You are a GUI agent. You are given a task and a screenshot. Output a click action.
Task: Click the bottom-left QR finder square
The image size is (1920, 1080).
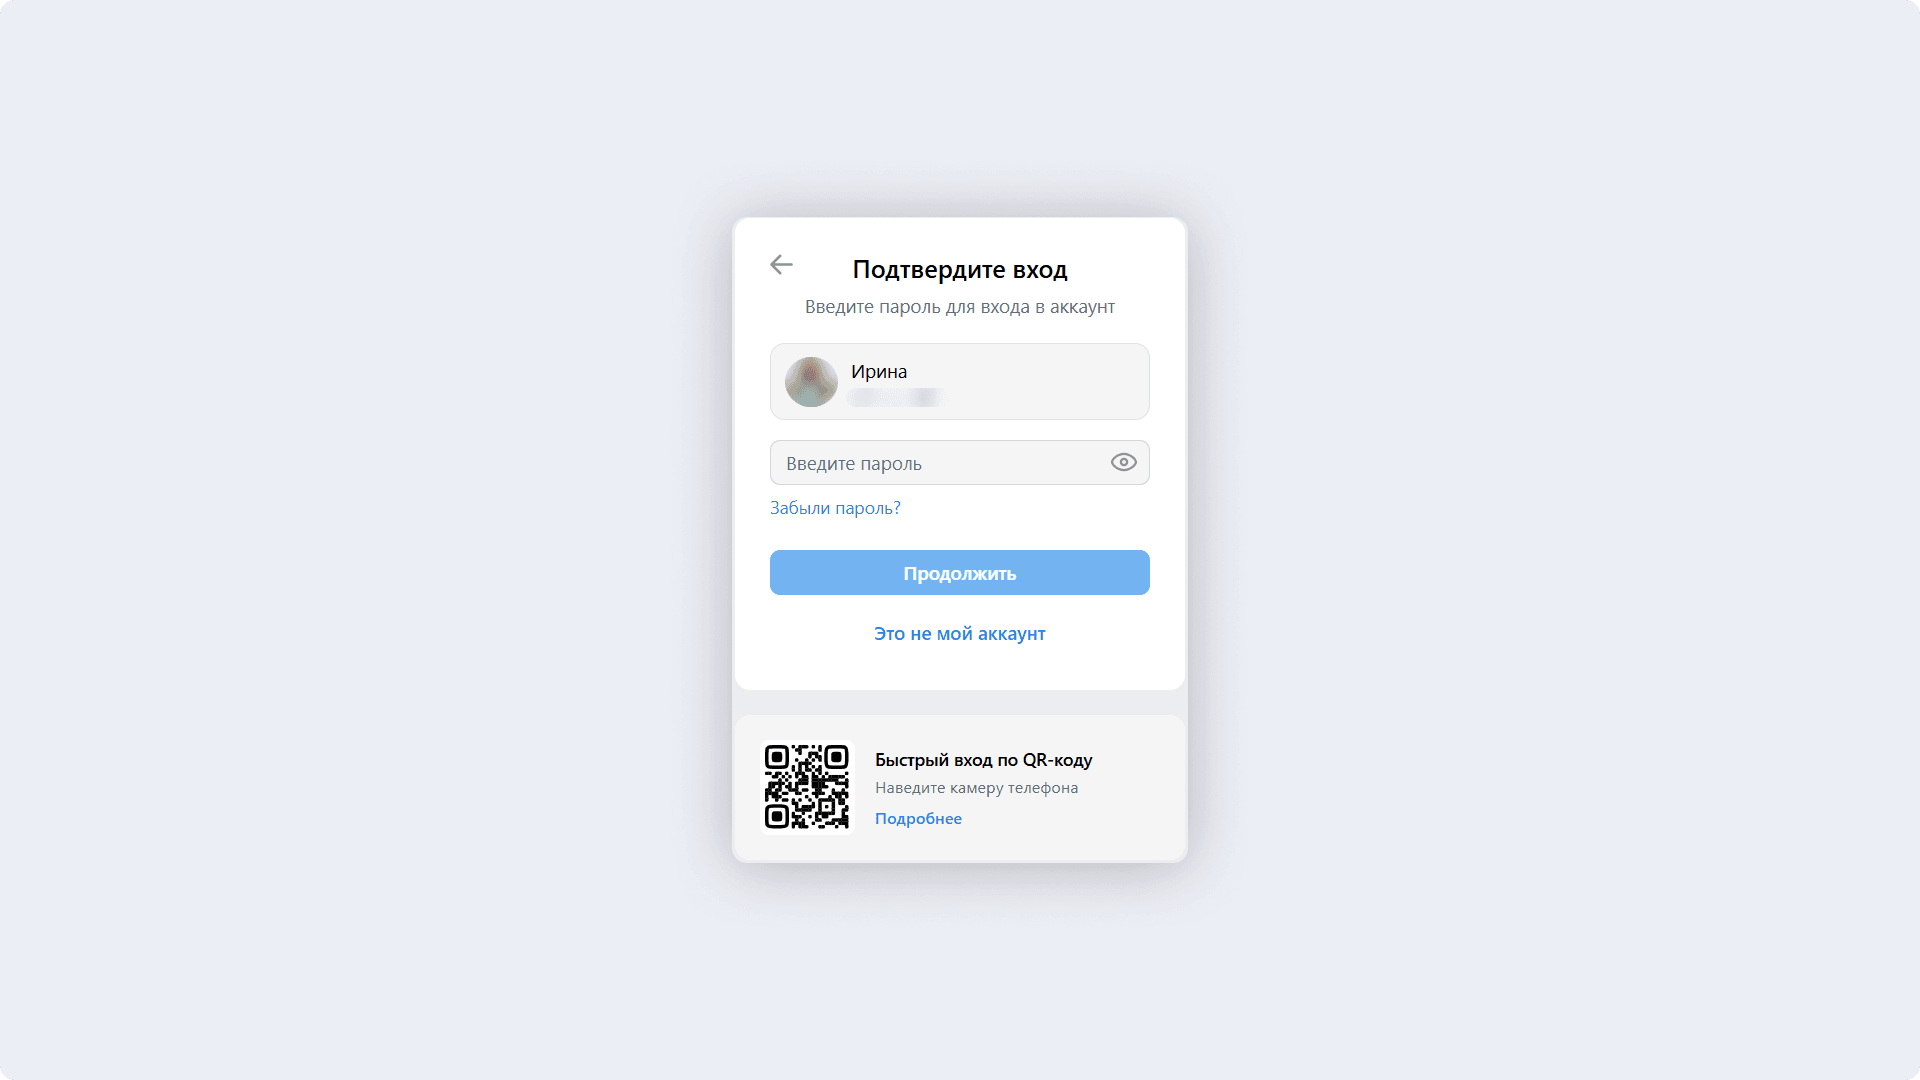[777, 817]
